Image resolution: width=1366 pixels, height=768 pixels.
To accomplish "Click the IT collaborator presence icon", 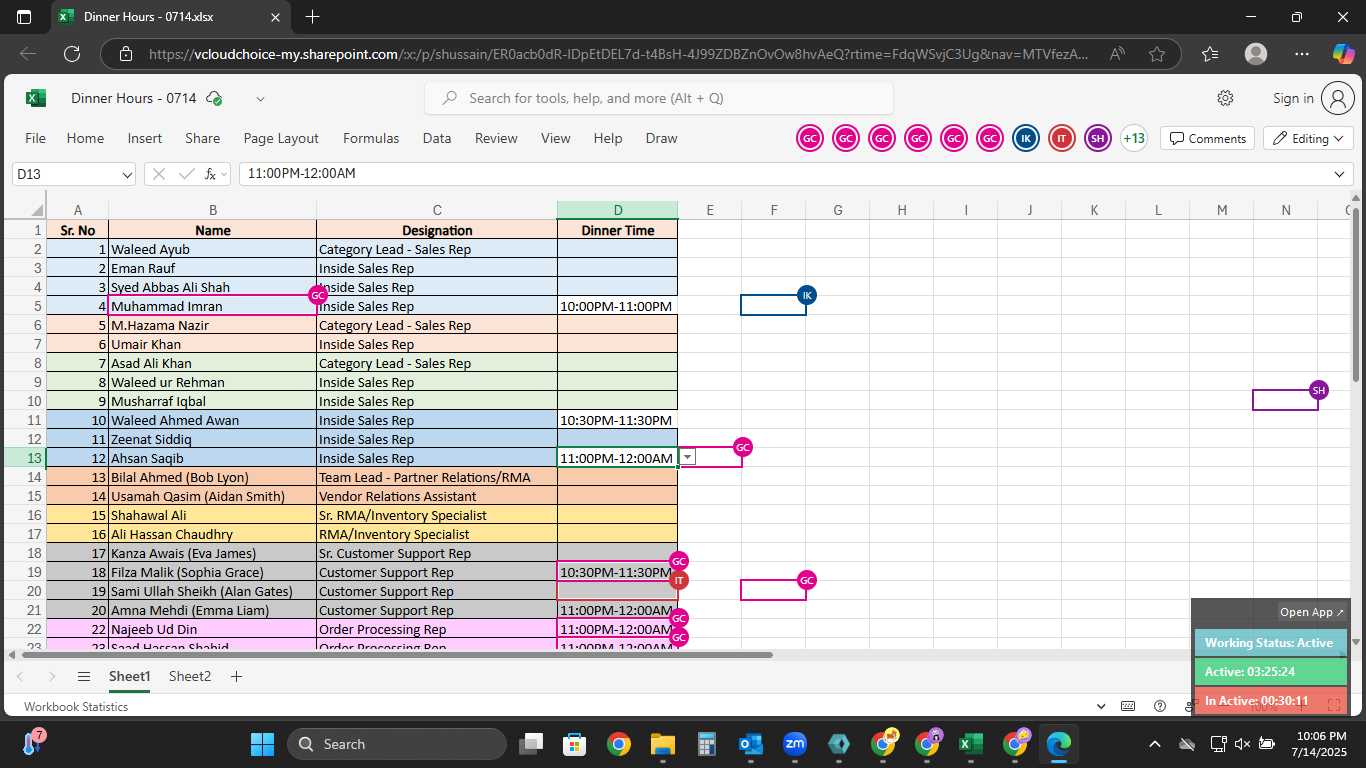I will click(1062, 138).
